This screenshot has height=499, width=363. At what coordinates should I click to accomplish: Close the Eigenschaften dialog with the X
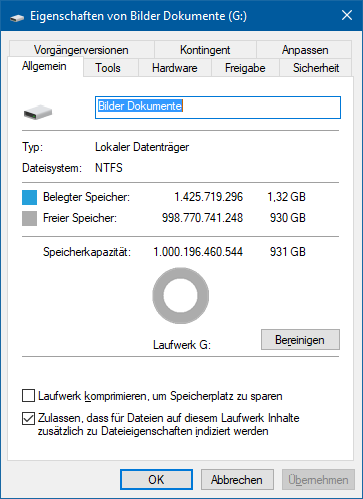347,15
